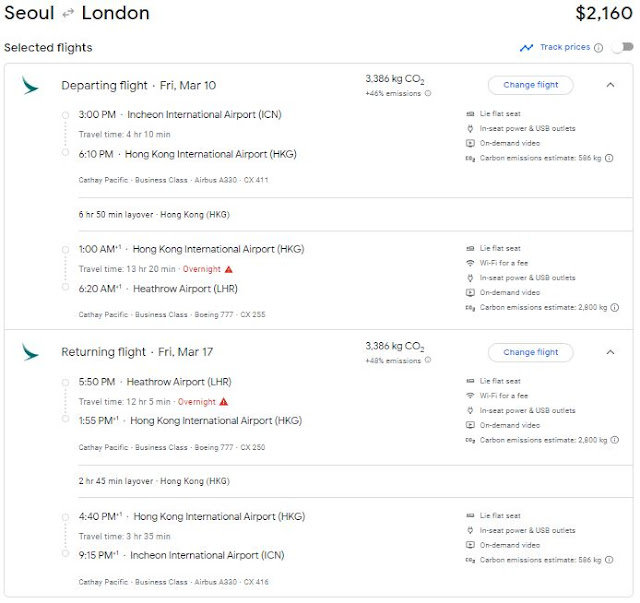Click carbon estimate info icon for CX 411
The image size is (640, 603).
point(609,157)
